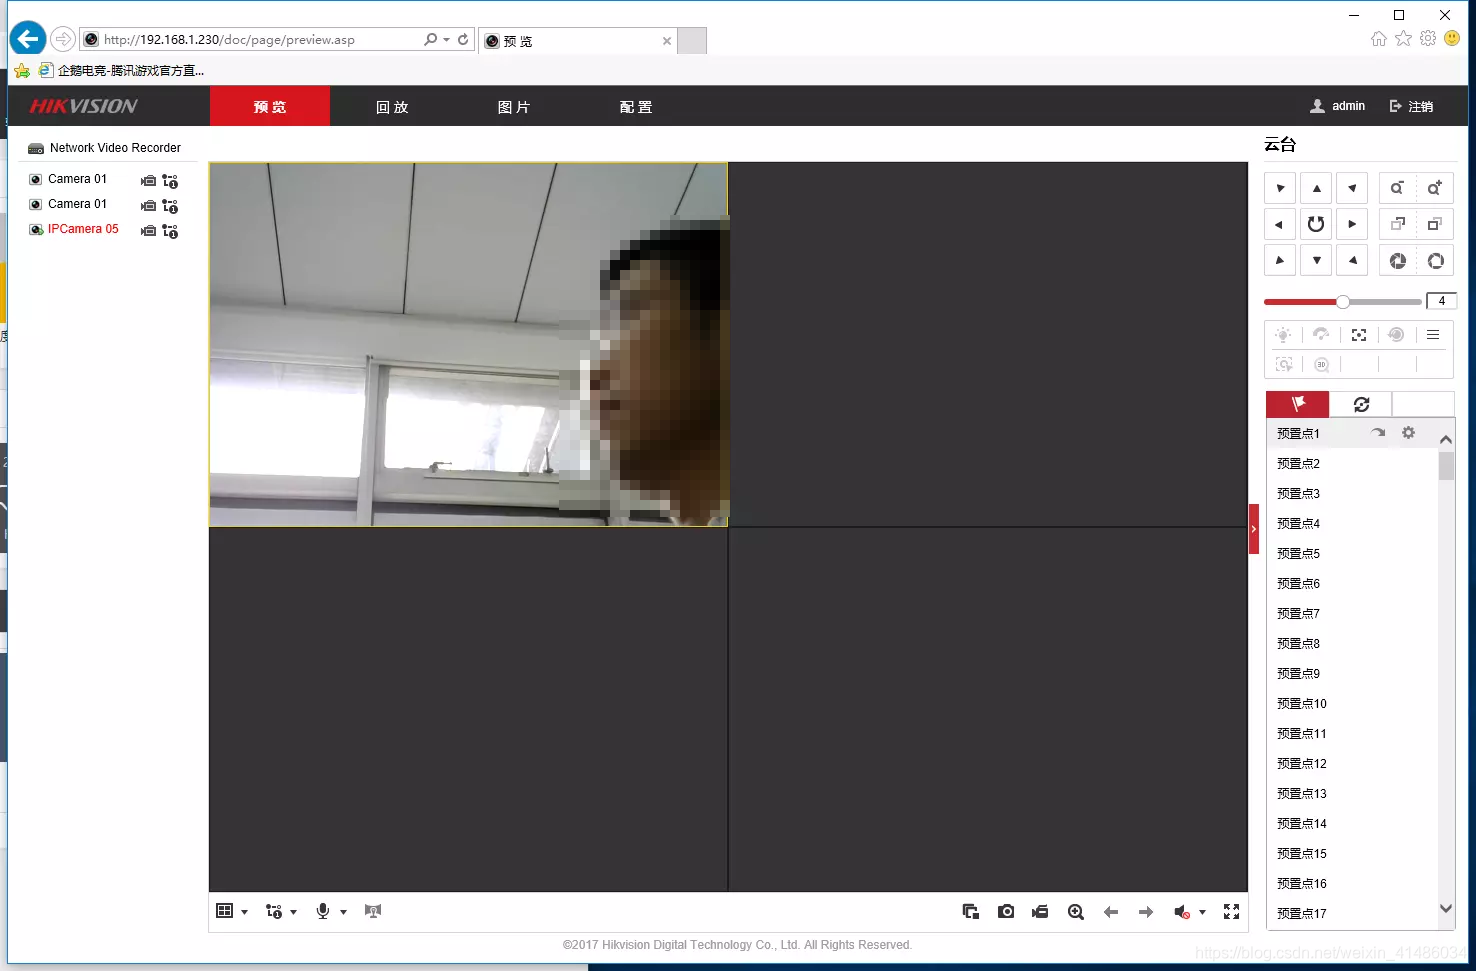Image resolution: width=1476 pixels, height=971 pixels.
Task: Open the 配置 configuration tab
Action: [x=636, y=106]
